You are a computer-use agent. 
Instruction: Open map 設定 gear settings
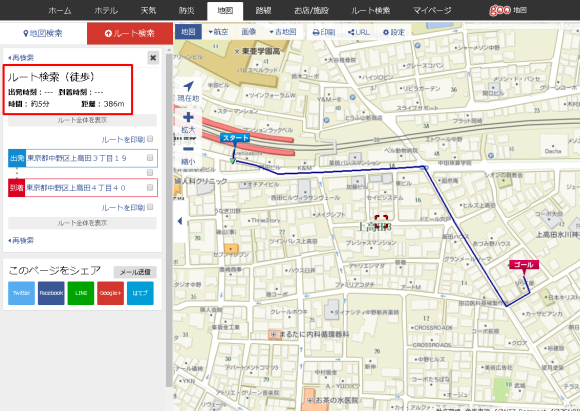pyautogui.click(x=394, y=32)
